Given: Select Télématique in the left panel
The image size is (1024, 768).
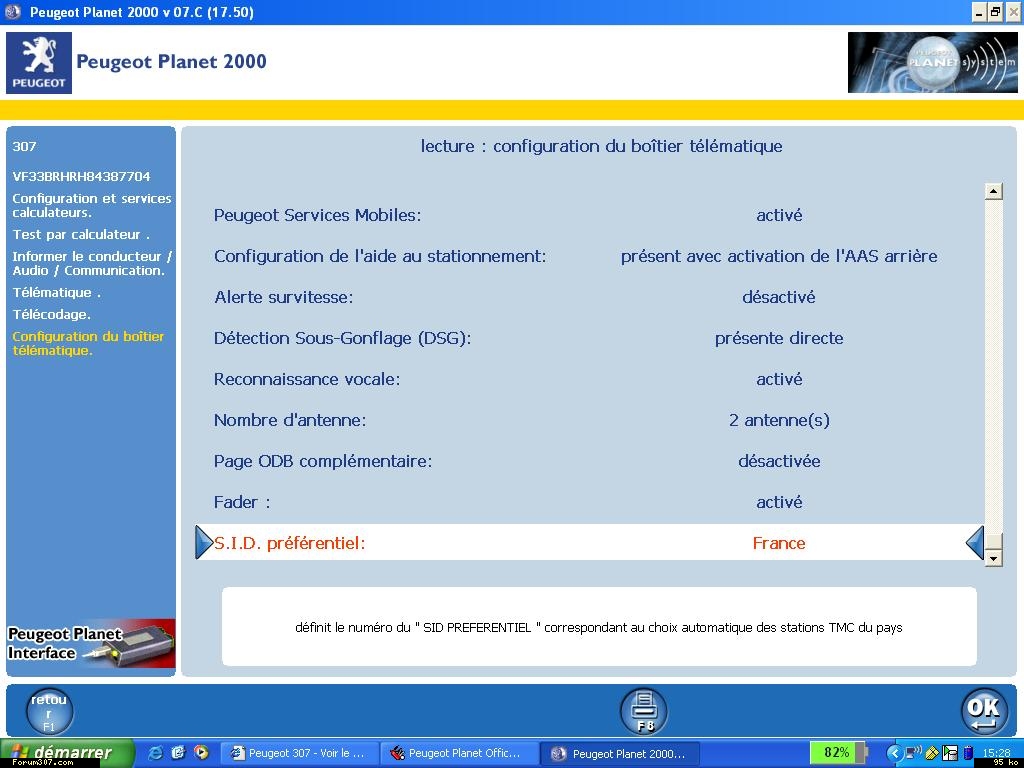Looking at the screenshot, I should click(x=56, y=293).
